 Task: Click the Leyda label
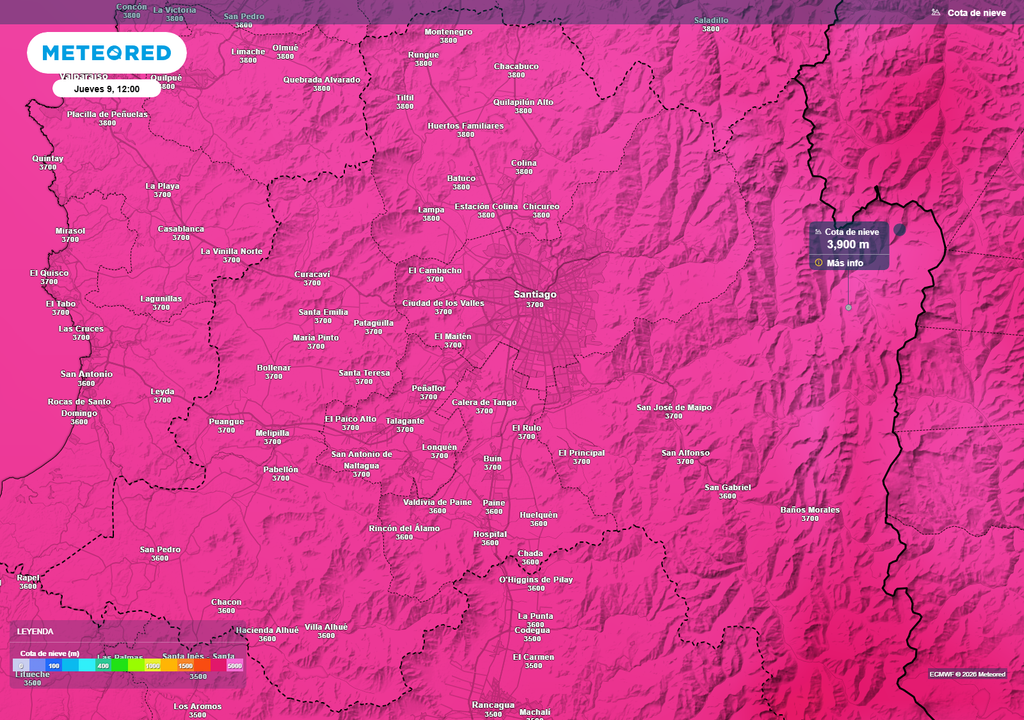(163, 391)
